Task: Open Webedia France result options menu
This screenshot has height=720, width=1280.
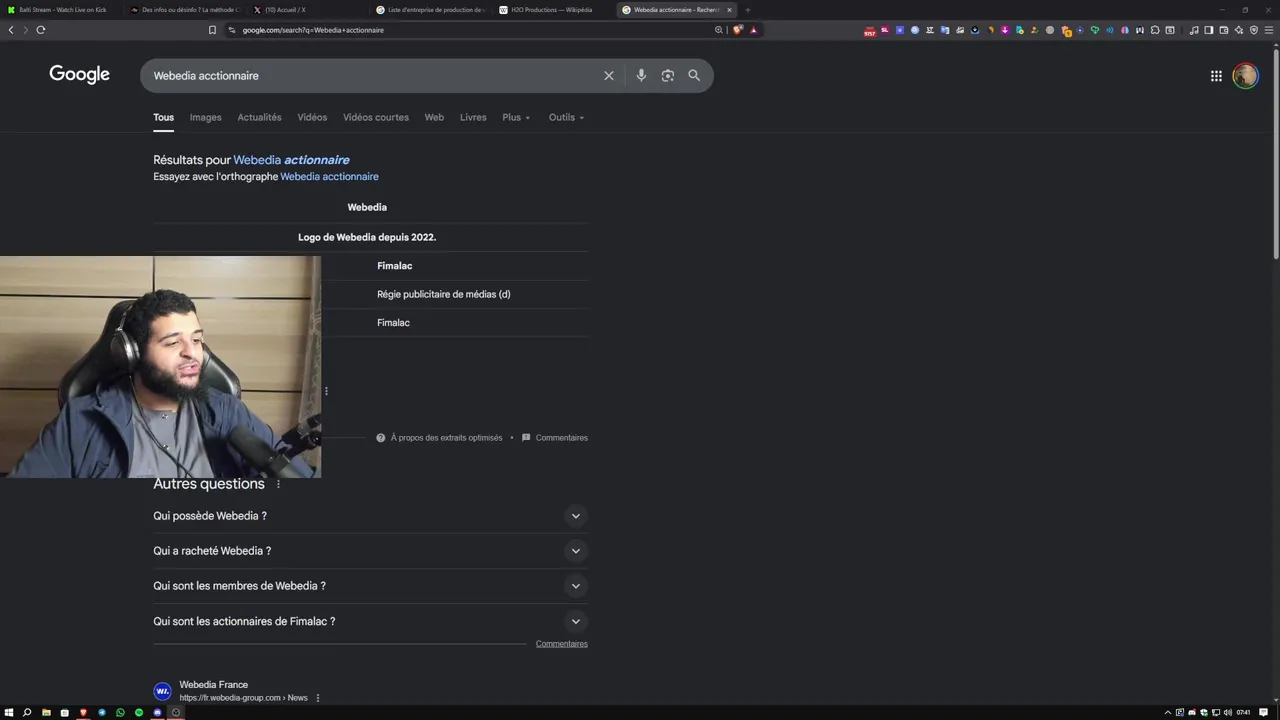Action: coord(318,698)
